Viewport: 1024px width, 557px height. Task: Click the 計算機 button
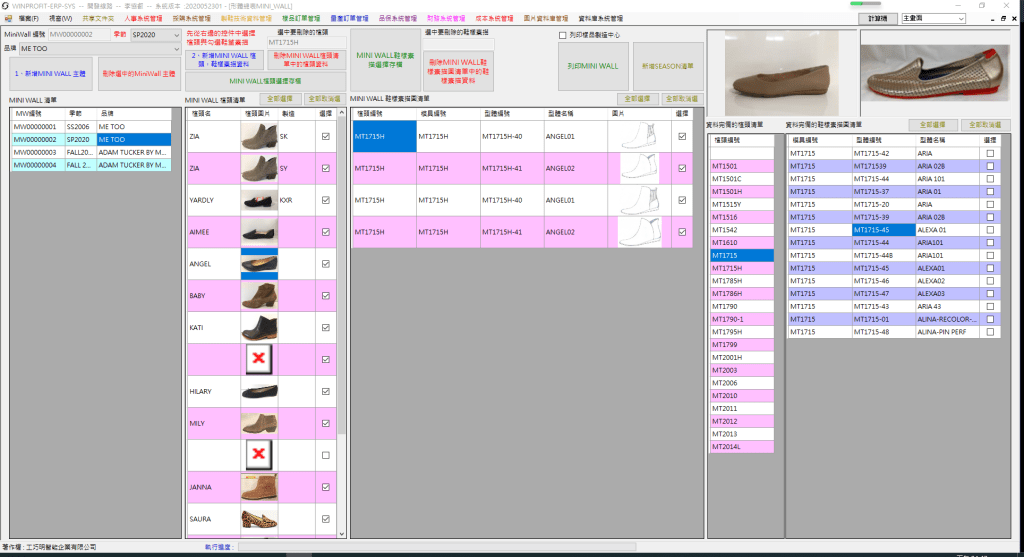point(878,18)
